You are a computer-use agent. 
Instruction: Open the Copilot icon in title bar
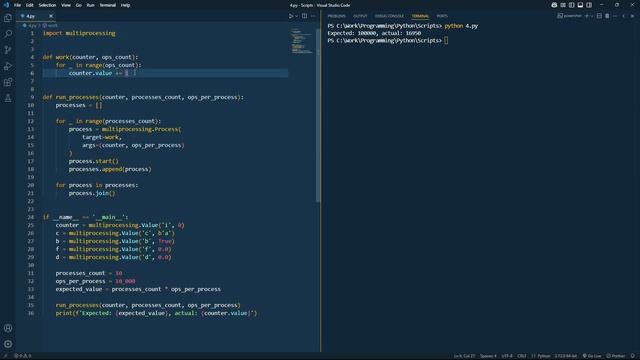[554, 5]
